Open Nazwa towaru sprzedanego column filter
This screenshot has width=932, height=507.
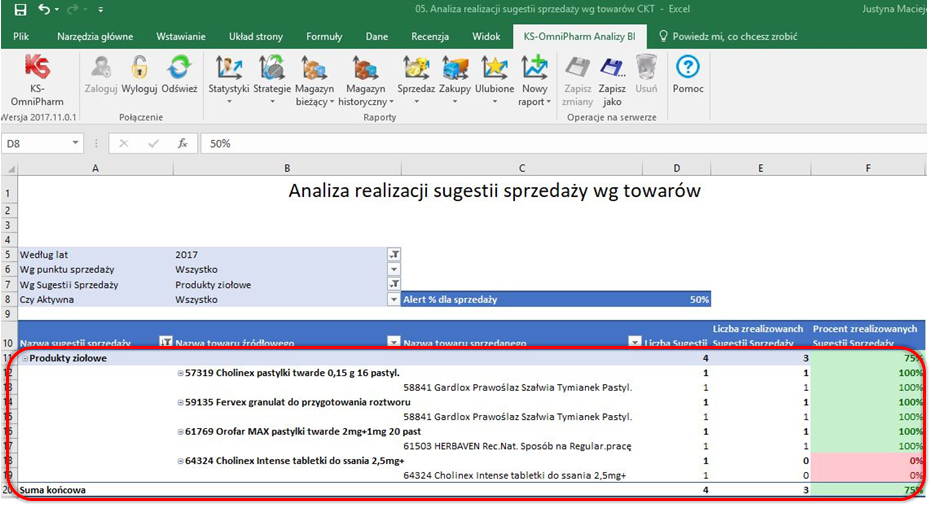(635, 342)
